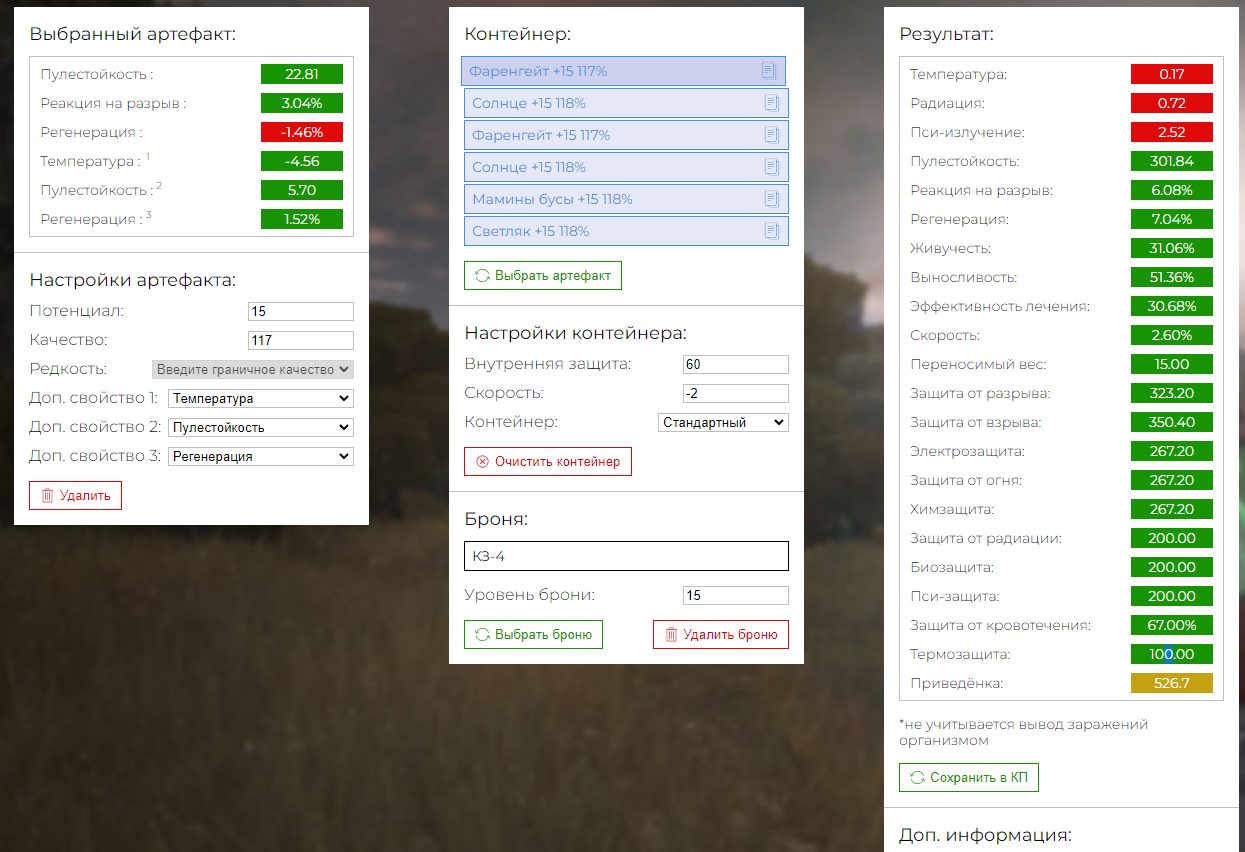The width and height of the screenshot is (1245, 852).
Task: Click the Защита от взрыва value 350.40
Action: [x=1172, y=422]
